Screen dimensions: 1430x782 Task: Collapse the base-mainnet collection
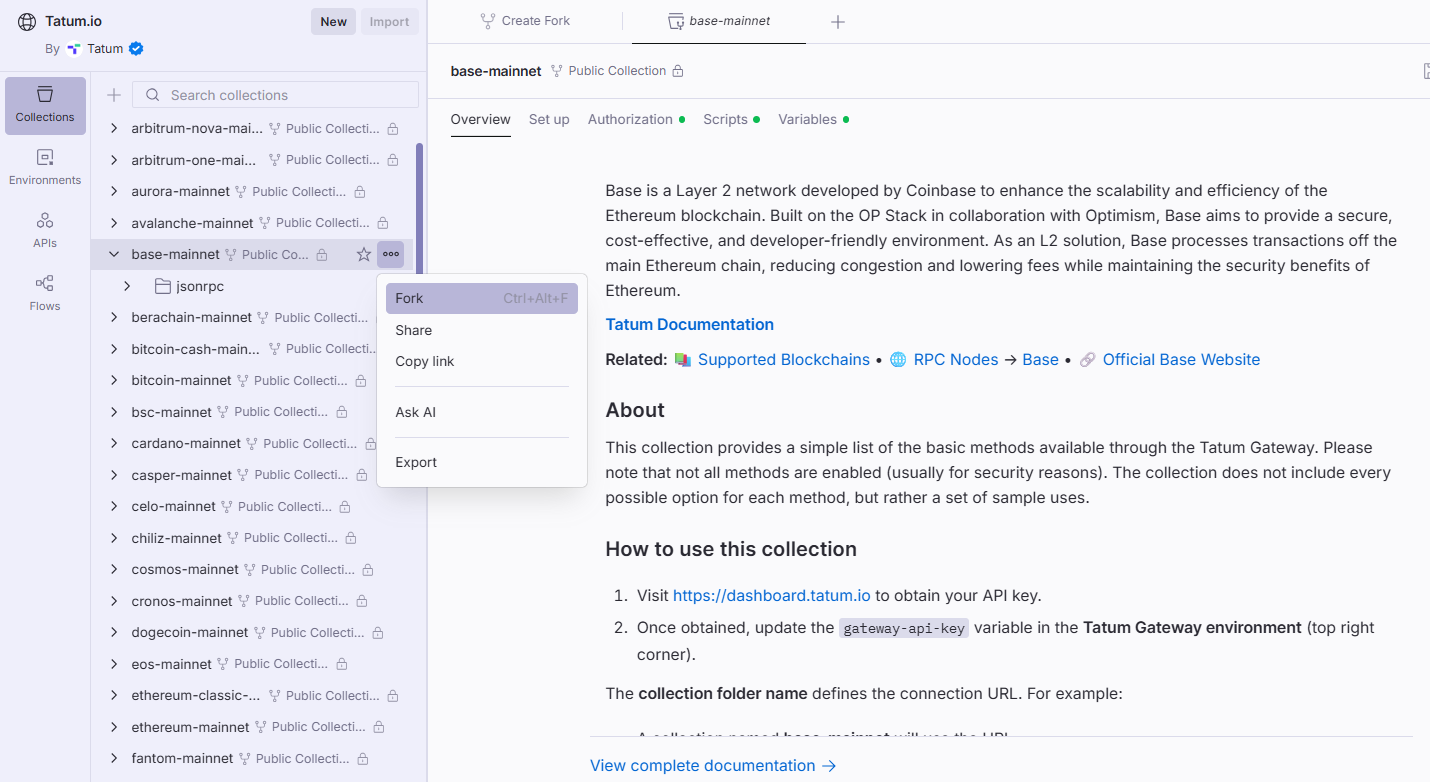(114, 254)
